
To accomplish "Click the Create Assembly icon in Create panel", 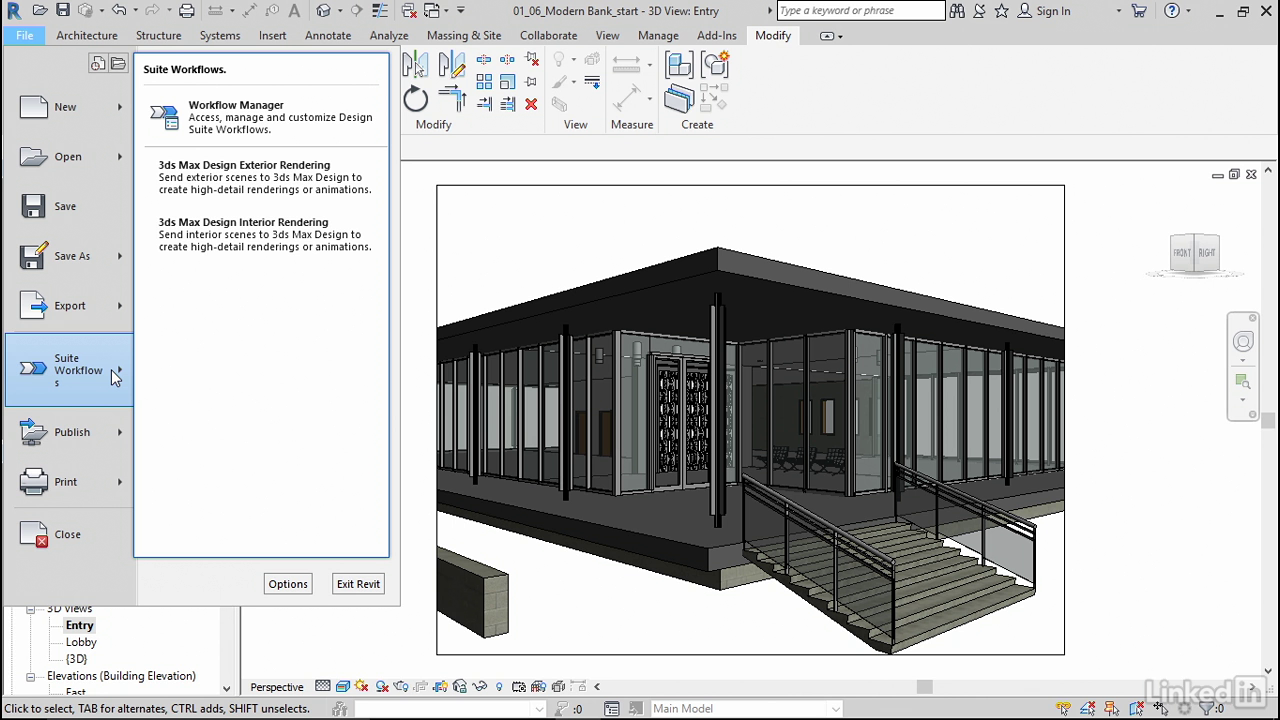I will coord(679,66).
